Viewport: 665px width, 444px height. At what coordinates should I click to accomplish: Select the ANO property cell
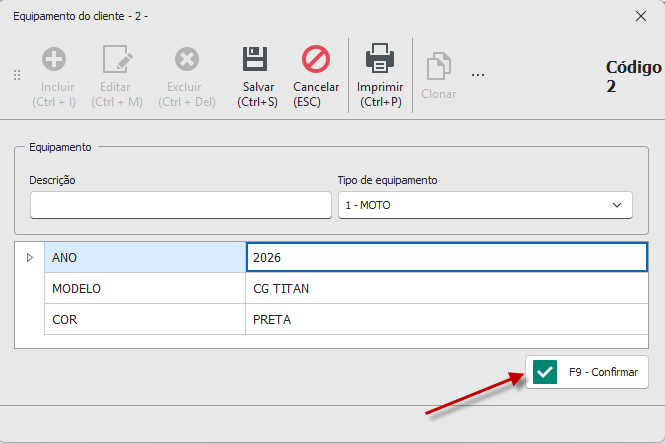[145, 257]
